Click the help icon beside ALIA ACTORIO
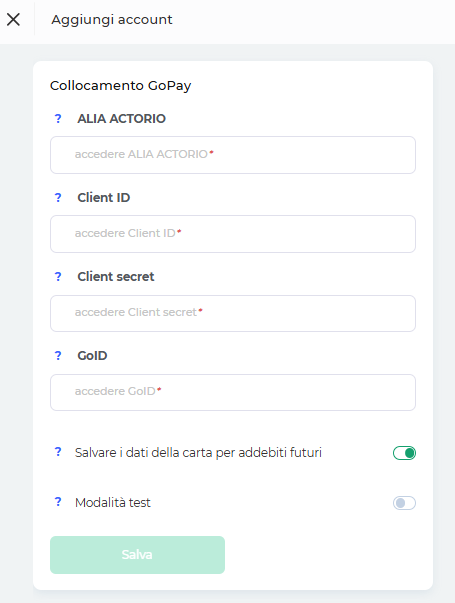The width and height of the screenshot is (455, 603). [x=58, y=118]
